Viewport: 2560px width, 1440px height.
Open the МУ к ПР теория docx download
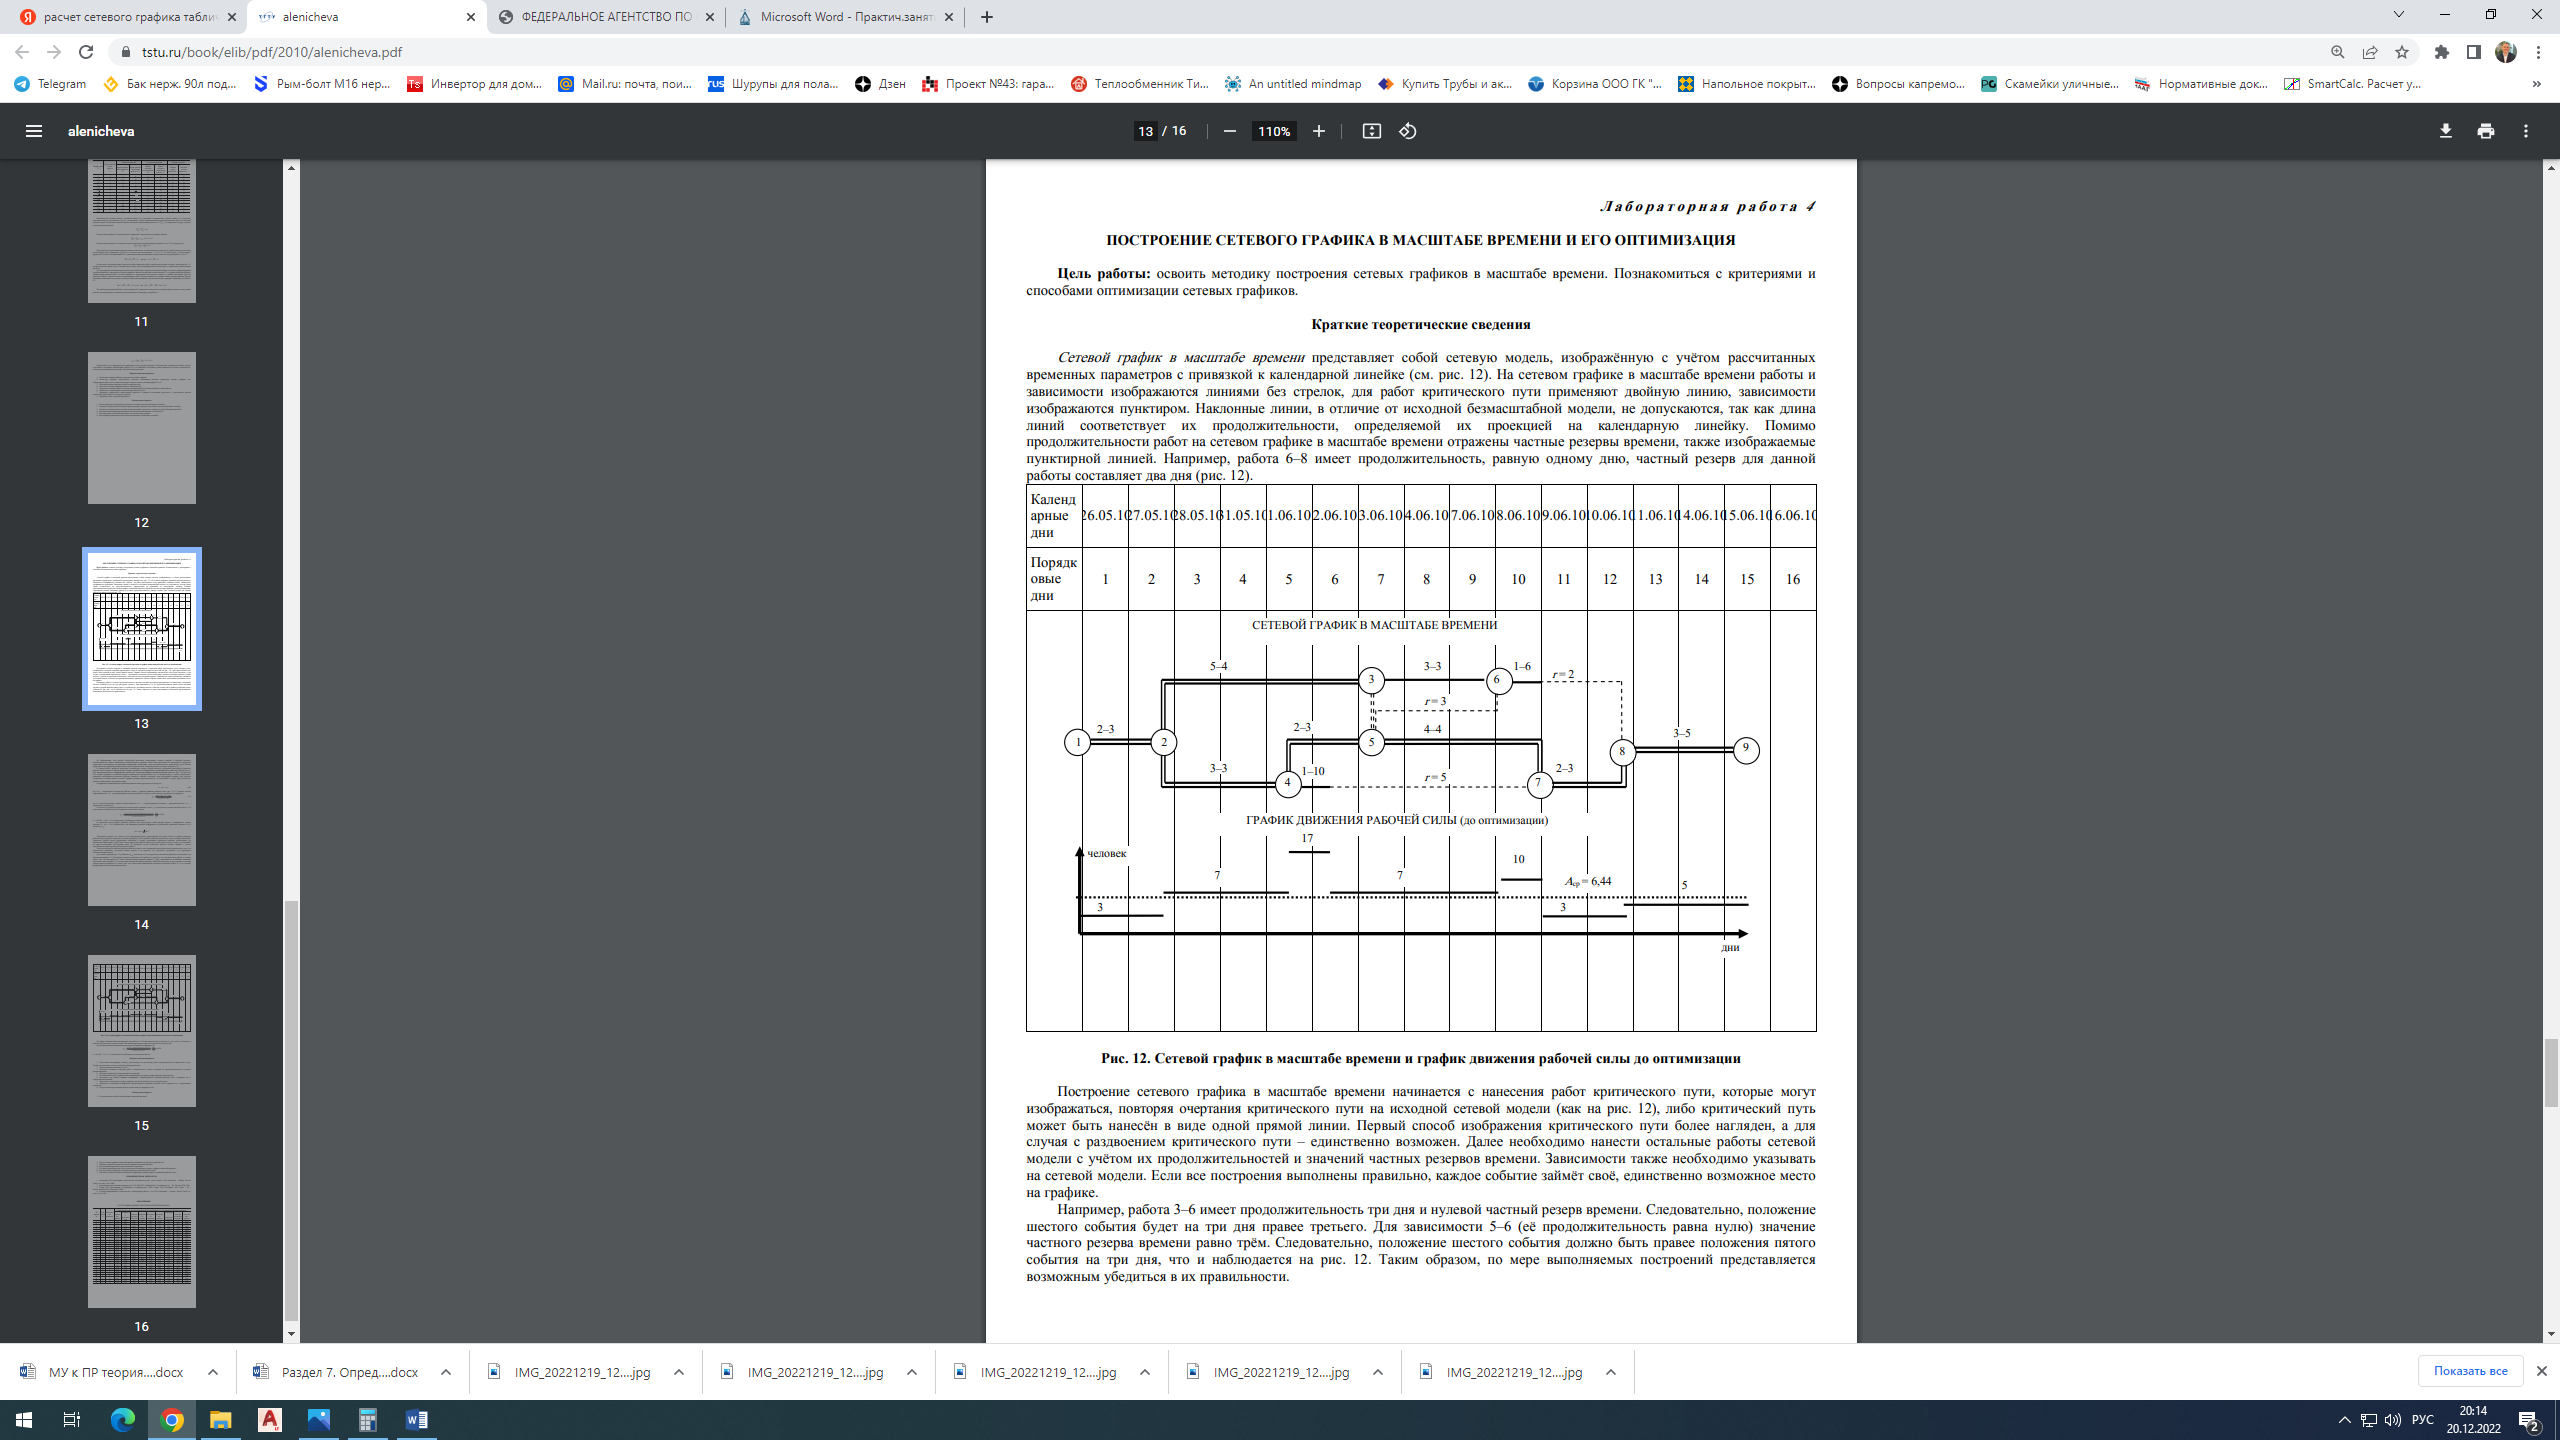coord(103,1372)
